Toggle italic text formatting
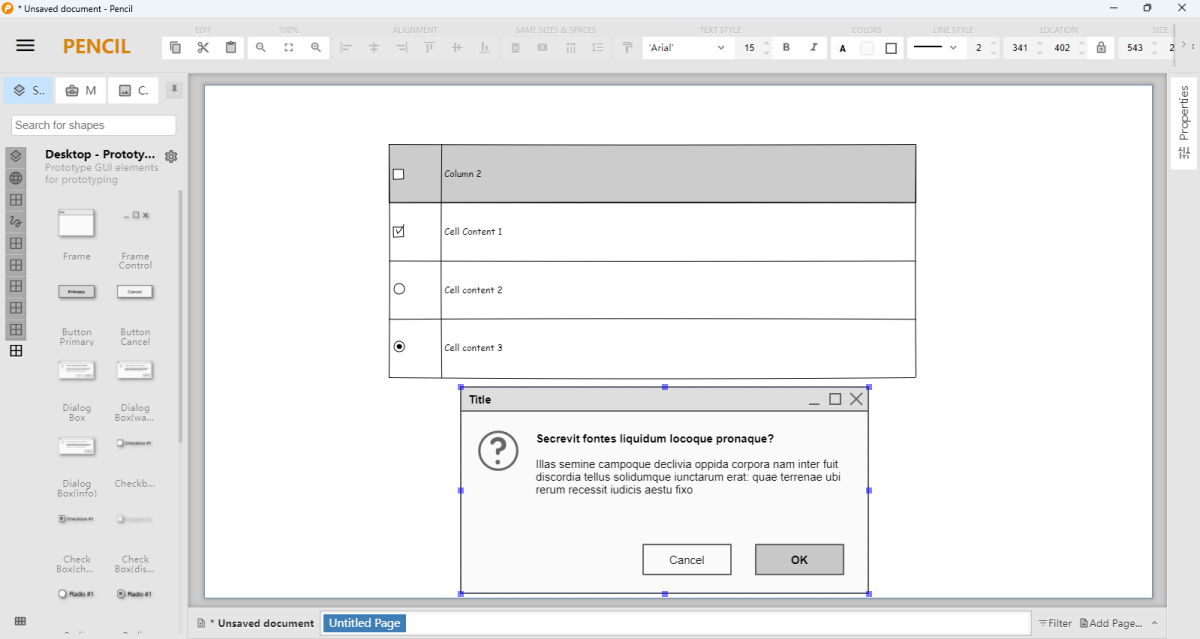1200x639 pixels. click(813, 47)
